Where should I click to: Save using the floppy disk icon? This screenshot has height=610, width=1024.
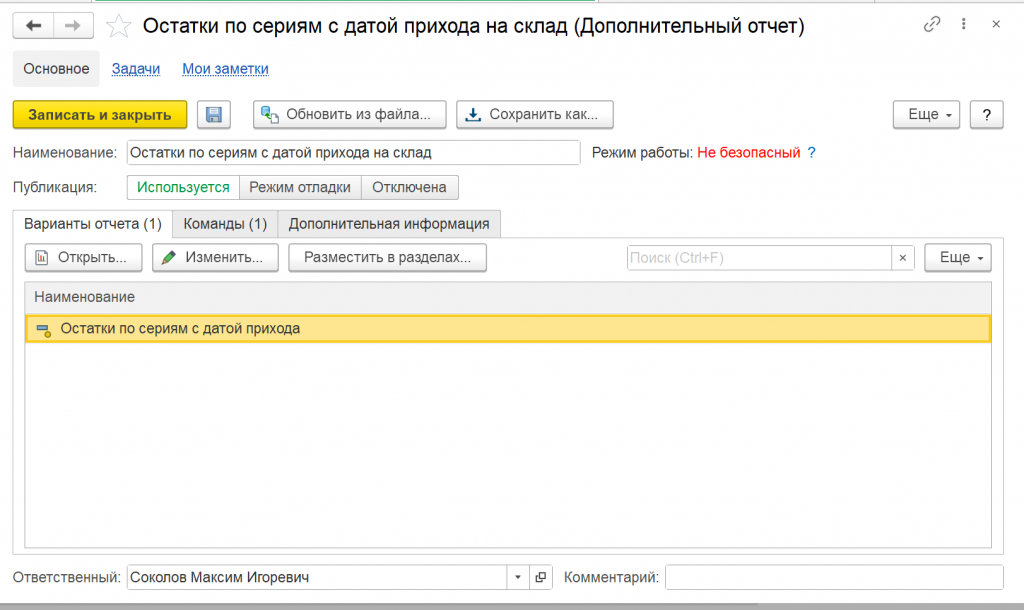[x=214, y=115]
